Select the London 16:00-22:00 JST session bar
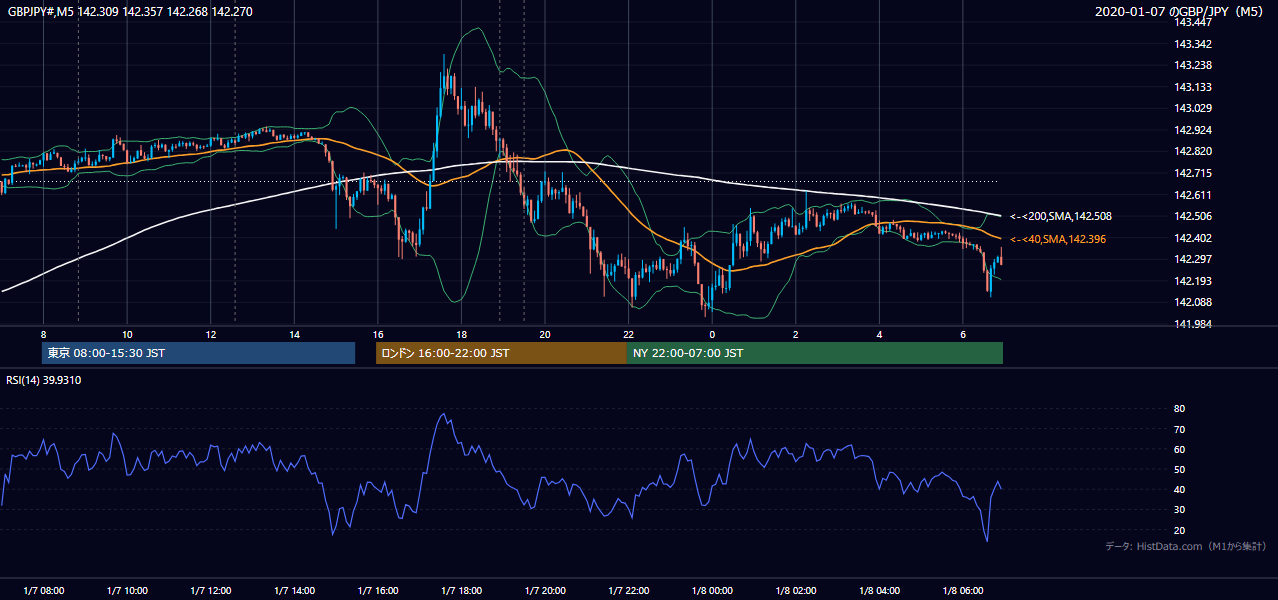Image resolution: width=1278 pixels, height=600 pixels. (x=501, y=353)
